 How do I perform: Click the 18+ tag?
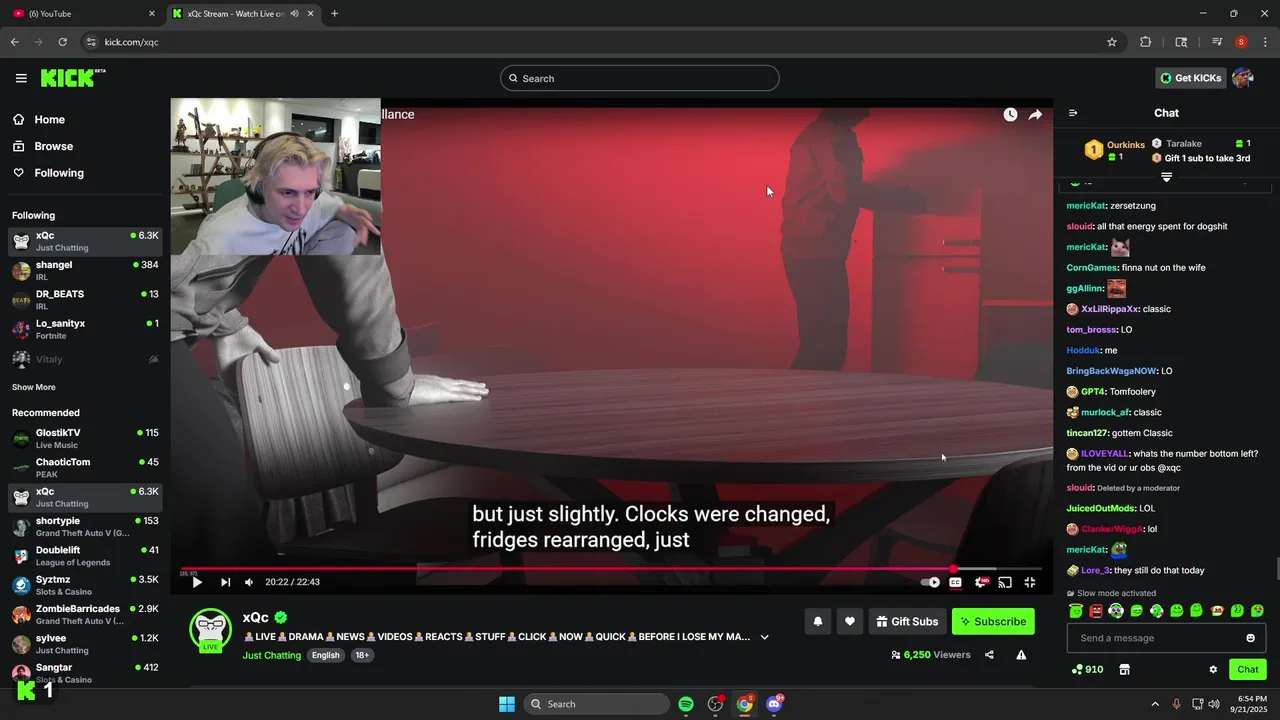coord(362,655)
